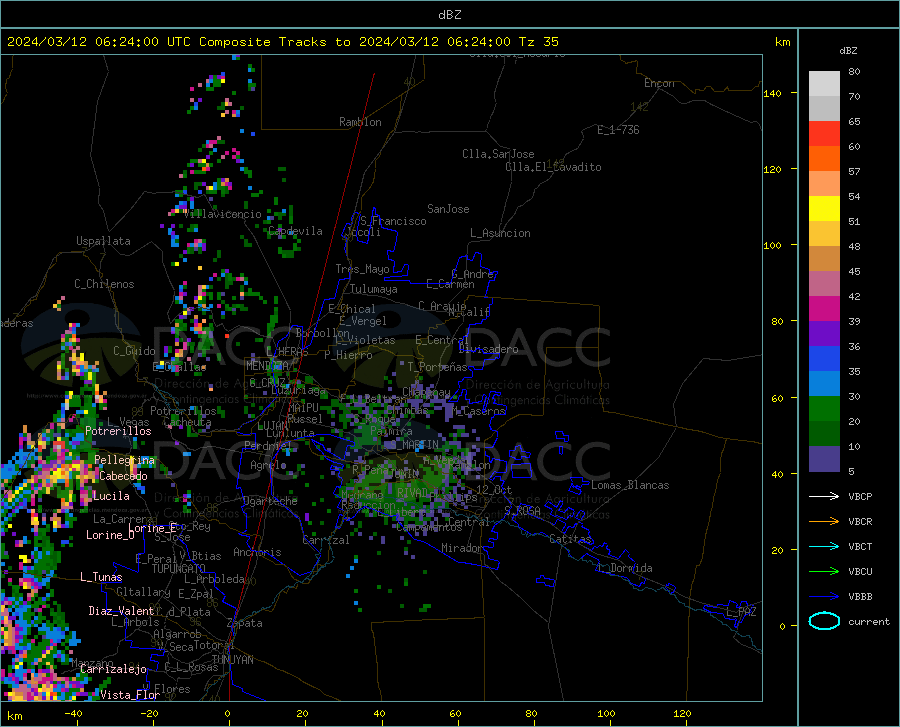The height and width of the screenshot is (727, 900).
Task: Click the 'Uspallata' map label
Action: point(103,241)
